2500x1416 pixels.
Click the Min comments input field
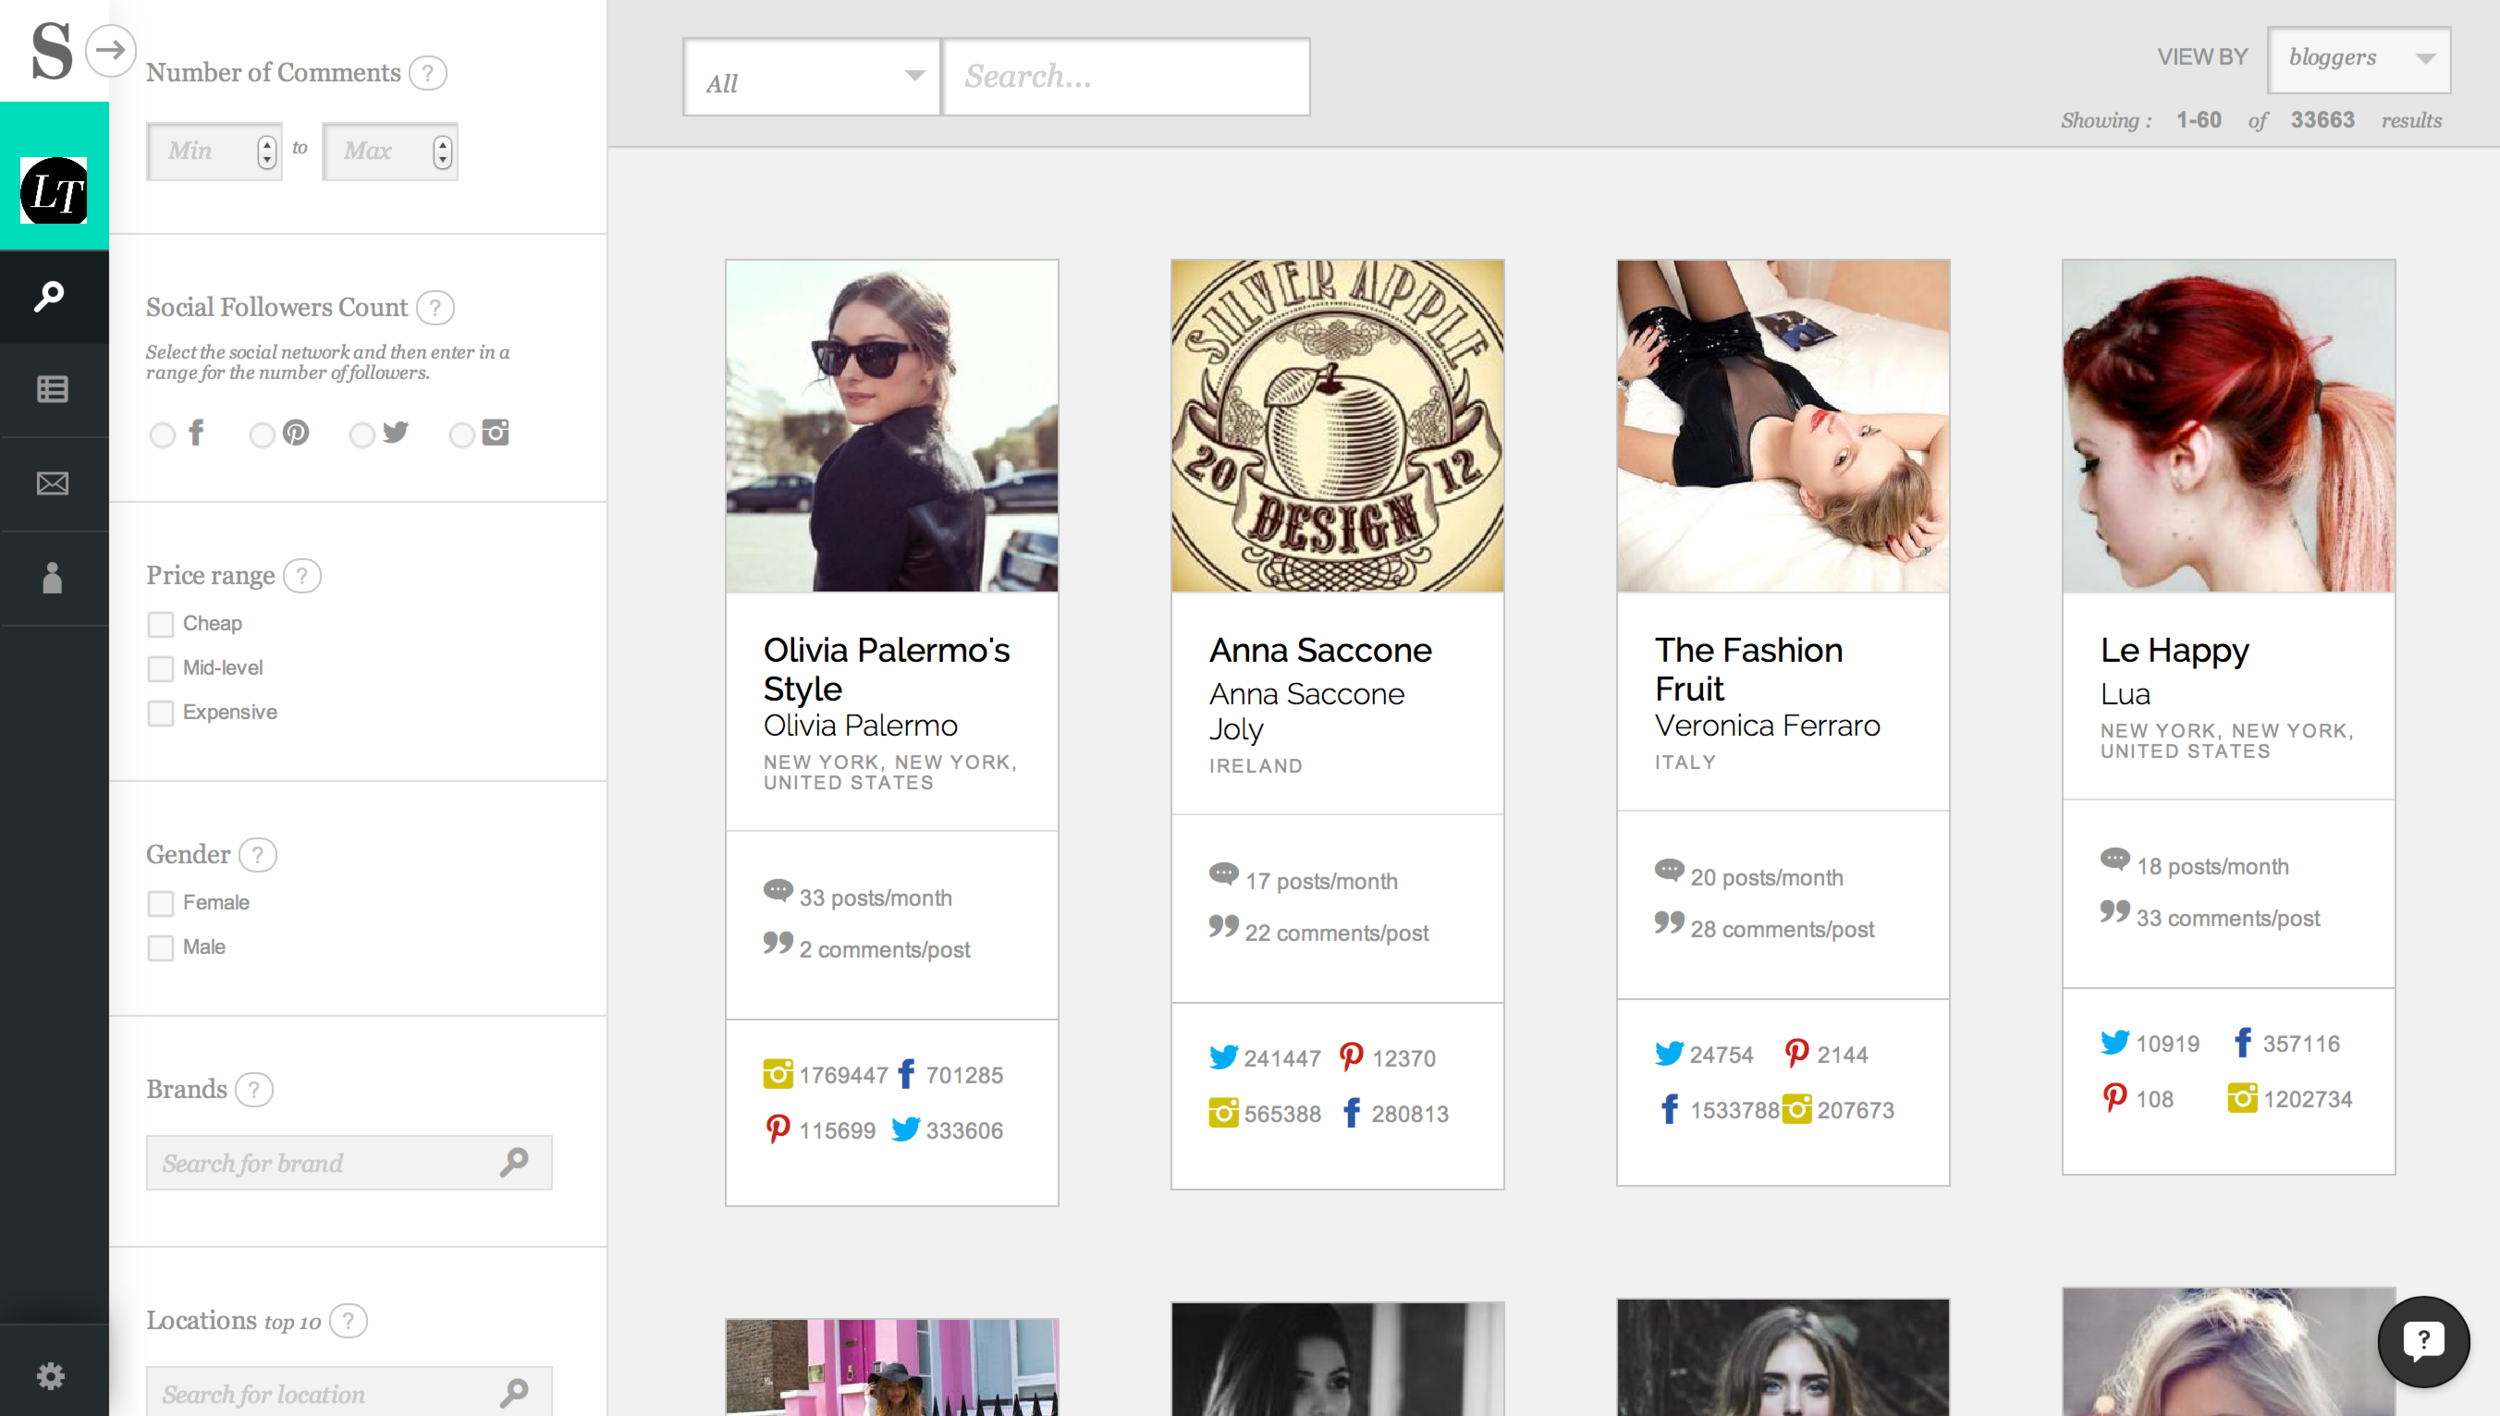(214, 152)
